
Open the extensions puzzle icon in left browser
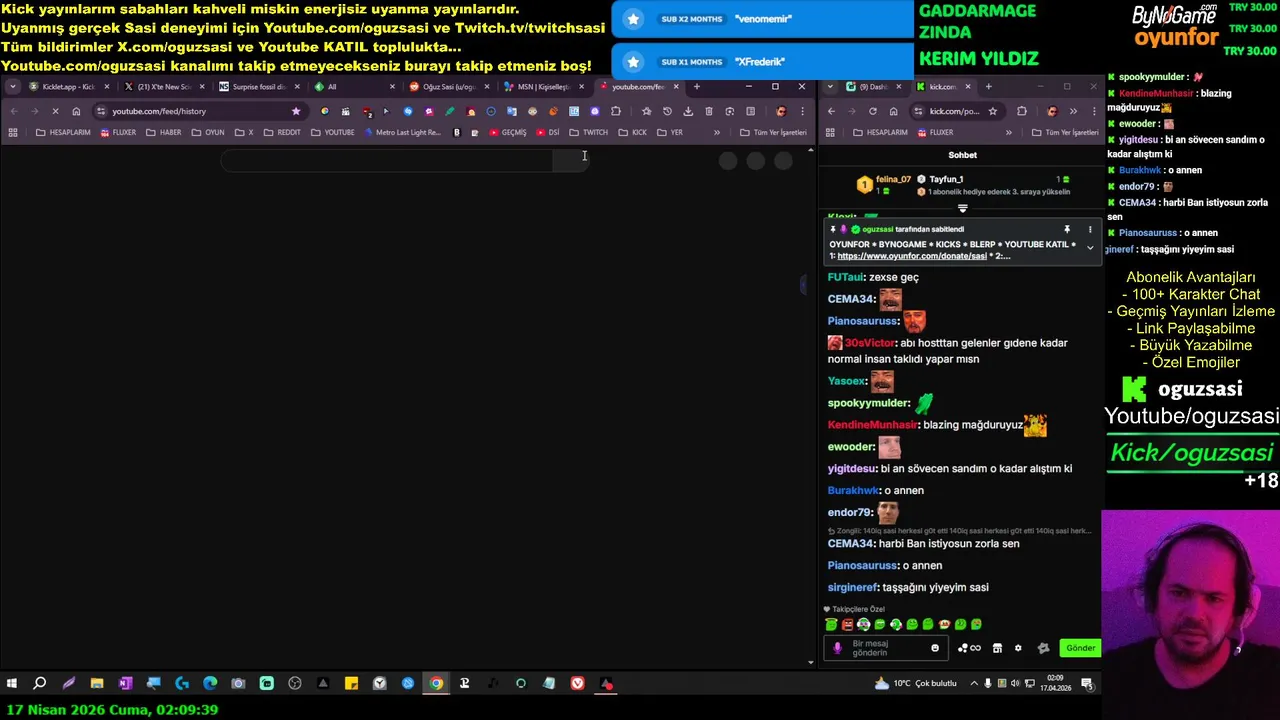coord(616,111)
